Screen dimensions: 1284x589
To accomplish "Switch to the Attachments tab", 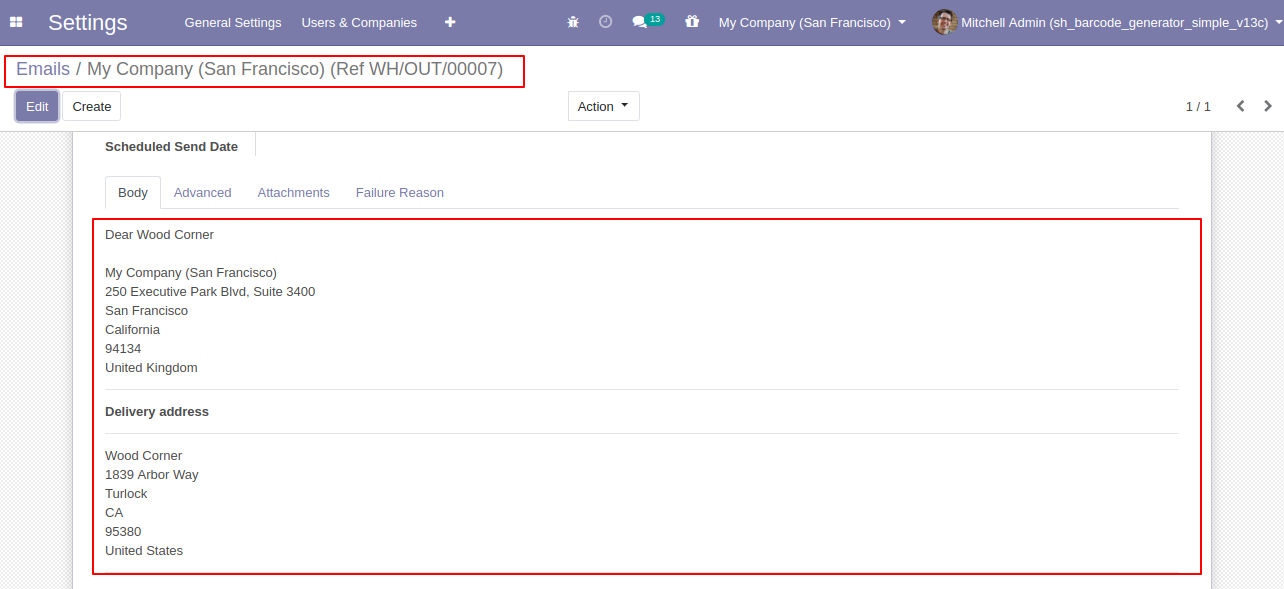I will (x=293, y=192).
